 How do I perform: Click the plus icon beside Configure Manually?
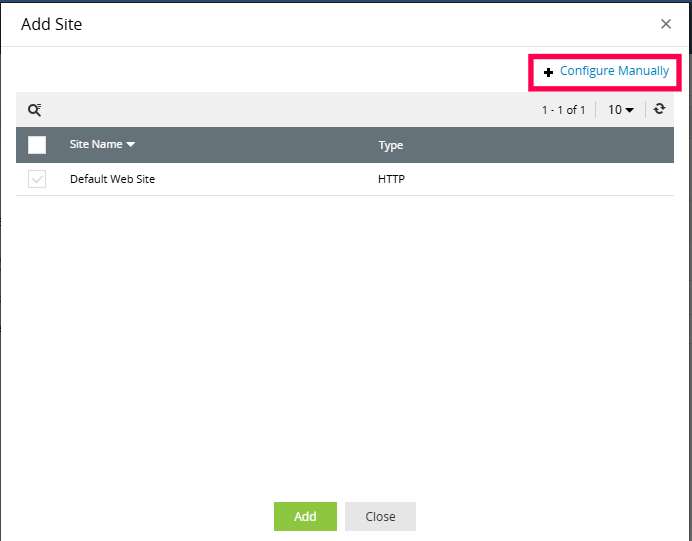click(548, 72)
